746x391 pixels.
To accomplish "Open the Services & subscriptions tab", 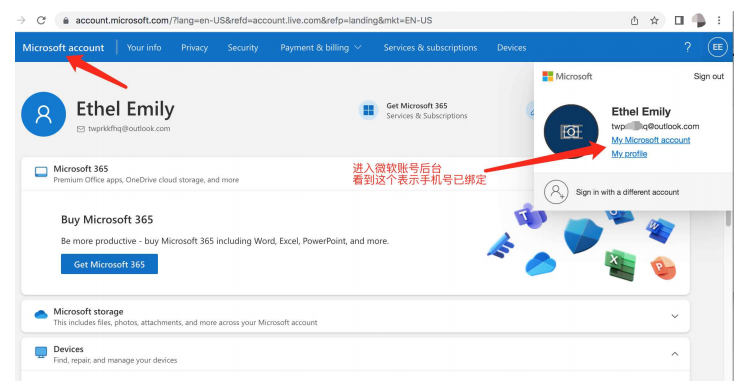I will (430, 48).
